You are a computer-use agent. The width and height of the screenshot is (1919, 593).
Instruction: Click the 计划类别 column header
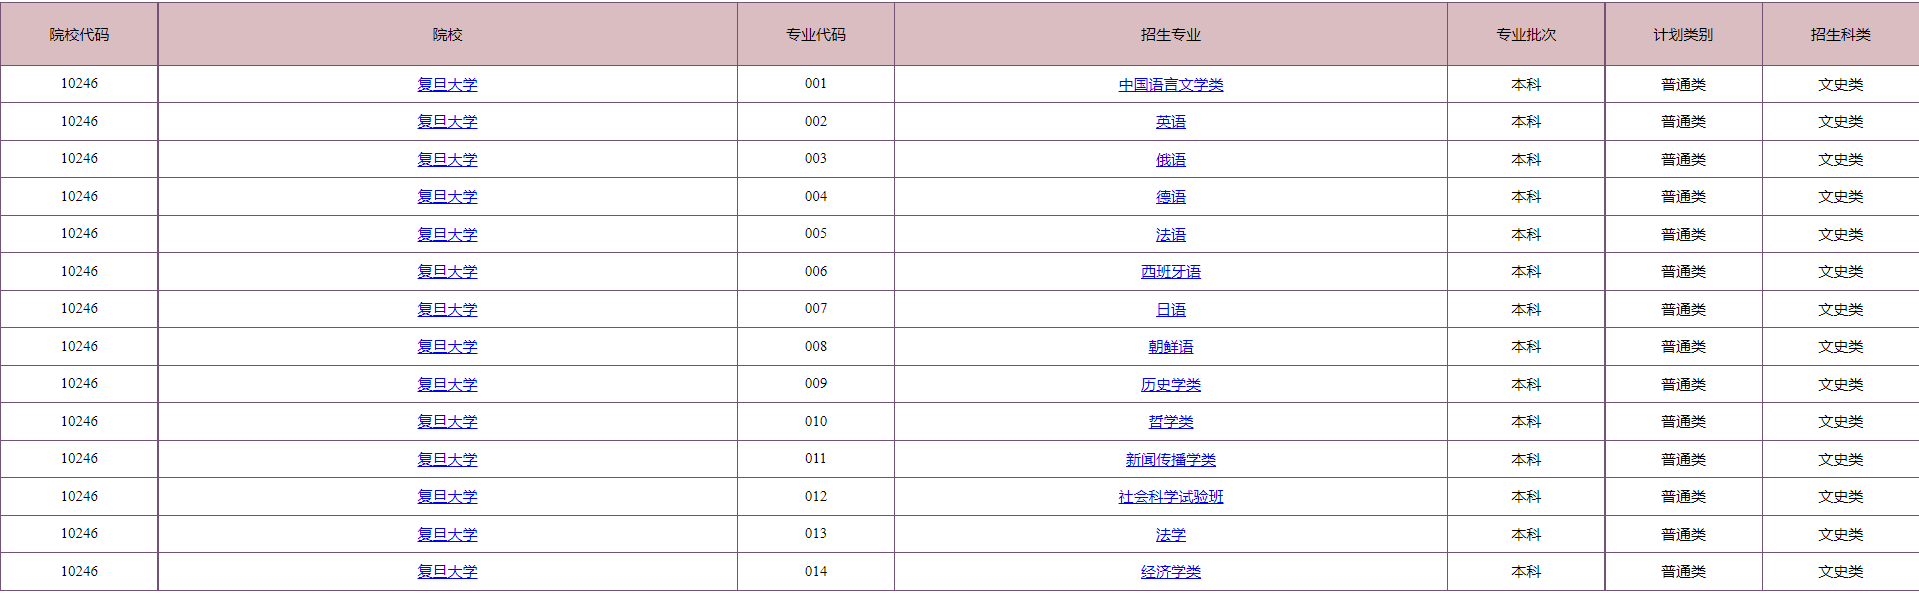(x=1683, y=34)
